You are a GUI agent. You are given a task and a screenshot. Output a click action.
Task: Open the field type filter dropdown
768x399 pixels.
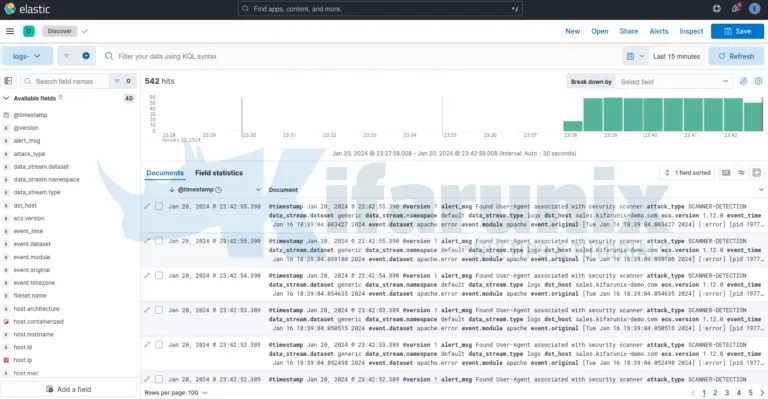tap(122, 81)
